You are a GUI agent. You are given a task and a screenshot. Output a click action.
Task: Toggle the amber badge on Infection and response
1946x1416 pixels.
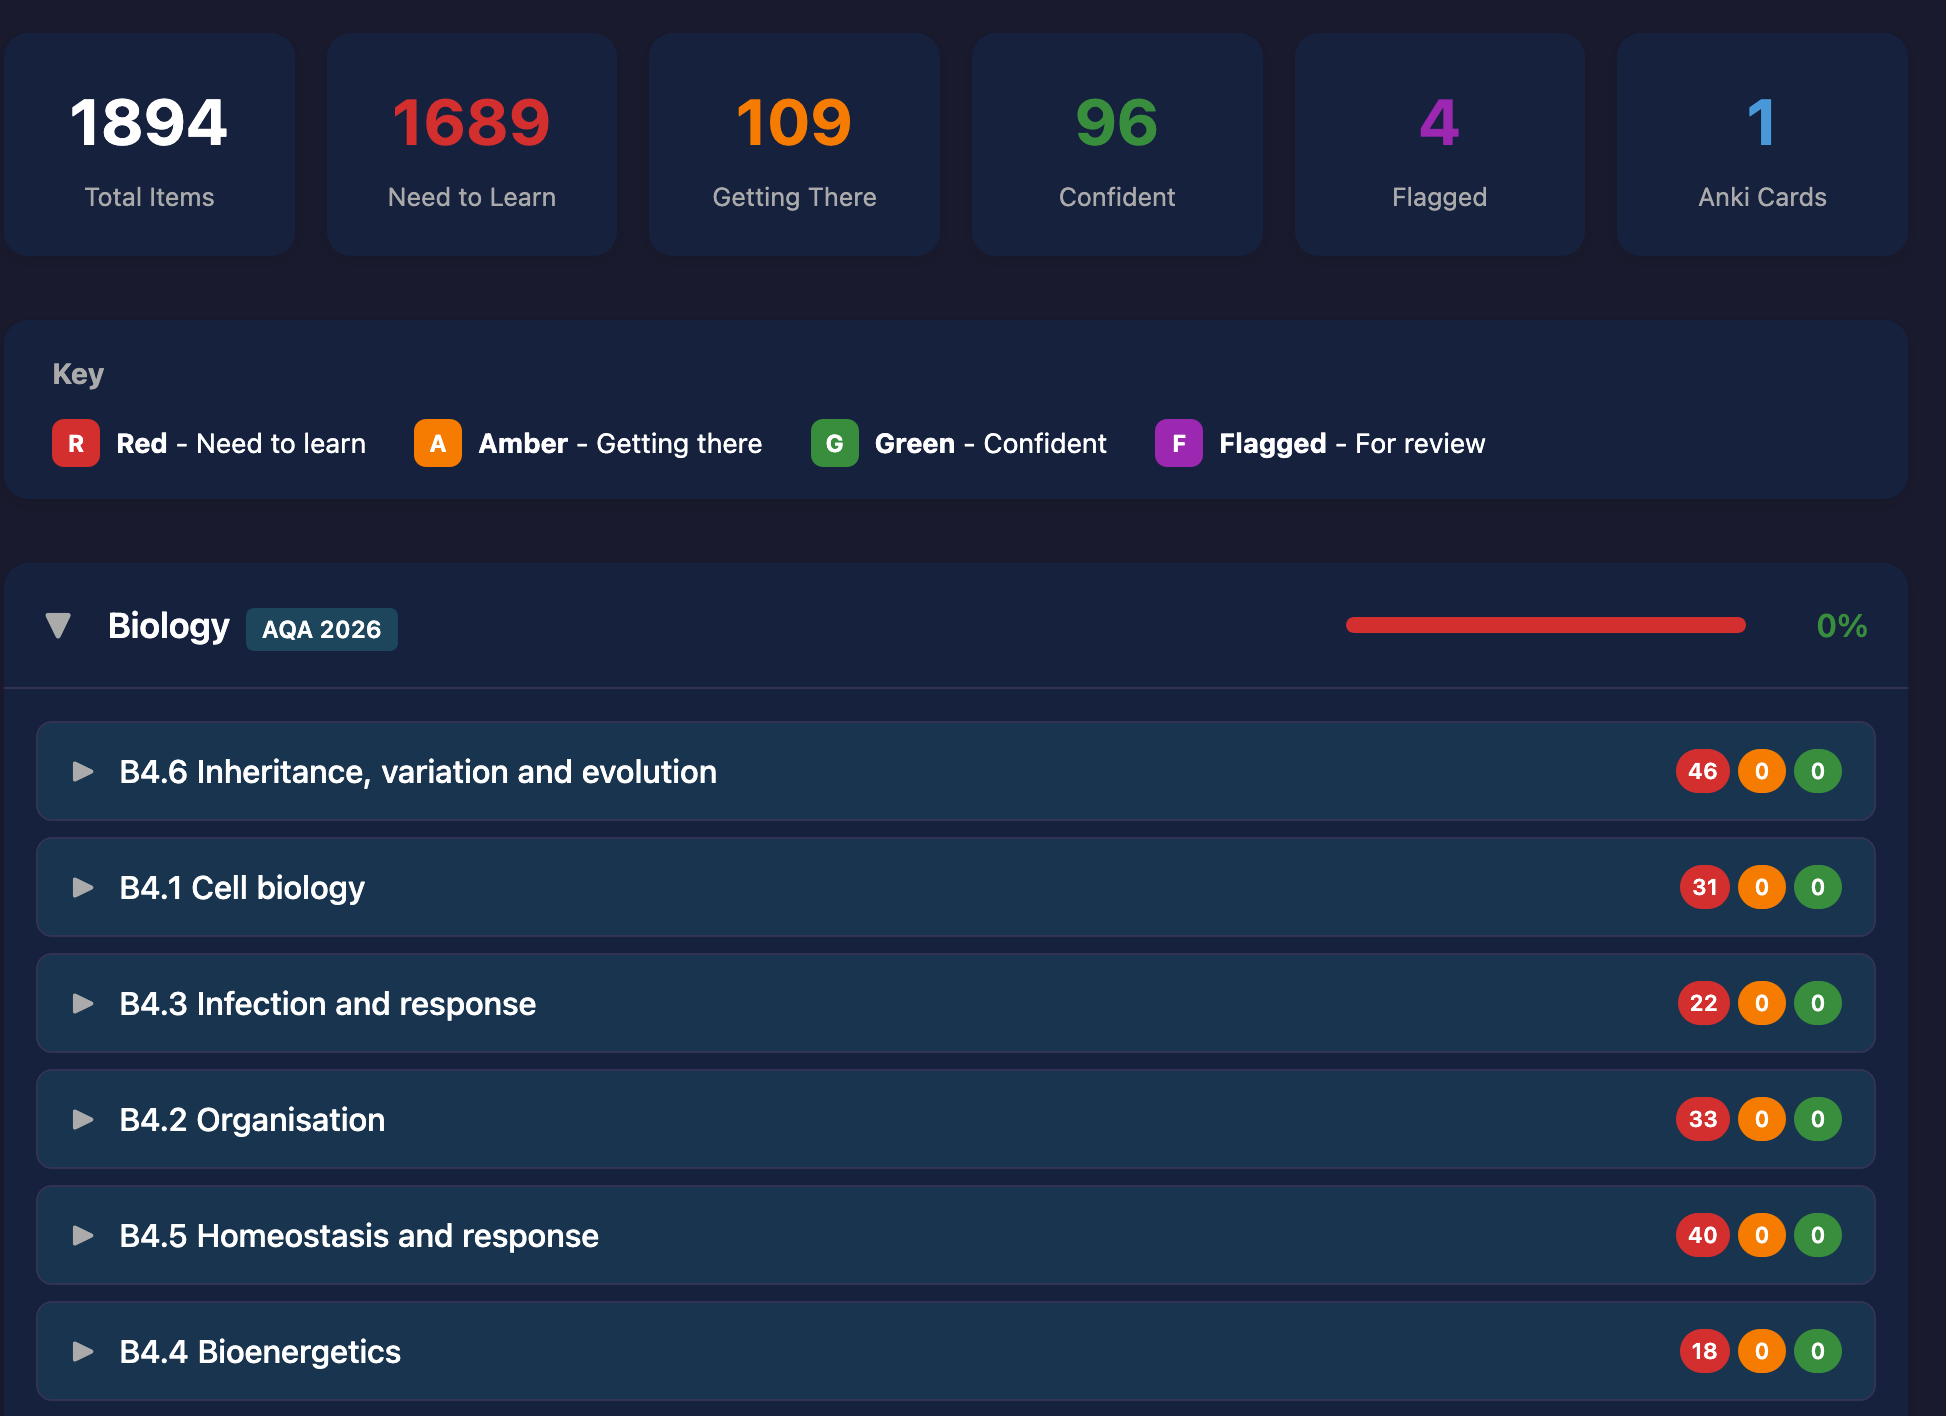coord(1762,1003)
